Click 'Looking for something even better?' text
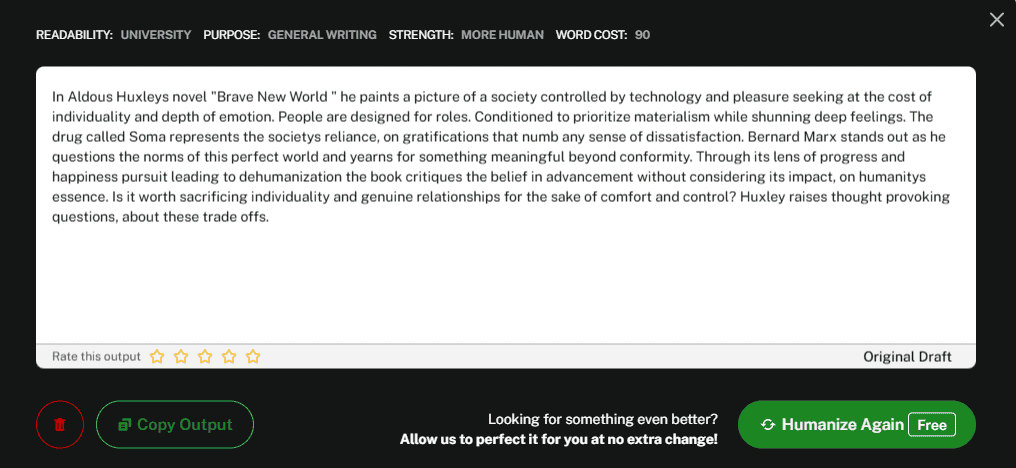1016x468 pixels. (602, 419)
